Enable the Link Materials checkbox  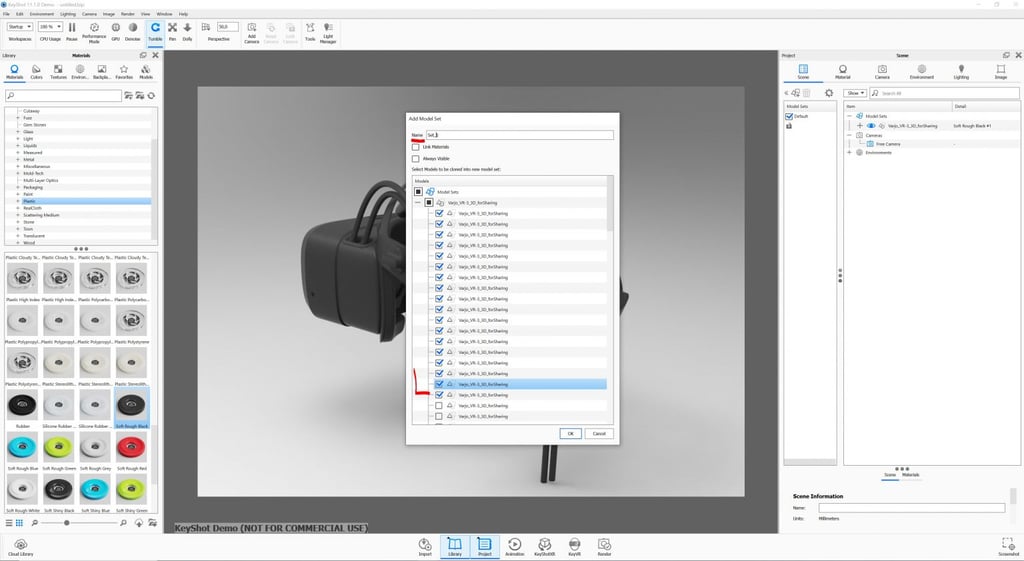(x=416, y=147)
